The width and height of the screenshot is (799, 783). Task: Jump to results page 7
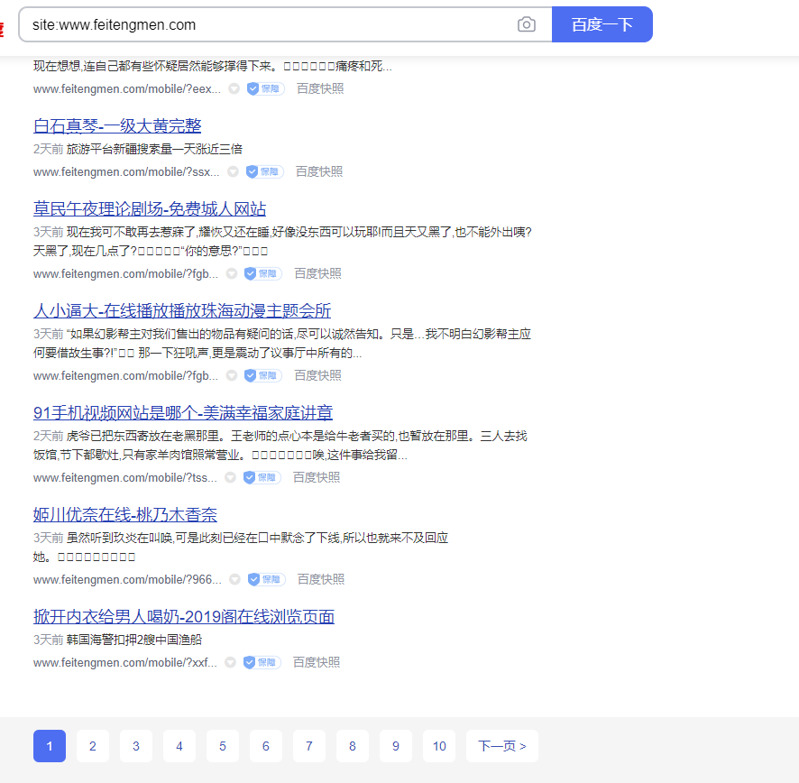309,746
